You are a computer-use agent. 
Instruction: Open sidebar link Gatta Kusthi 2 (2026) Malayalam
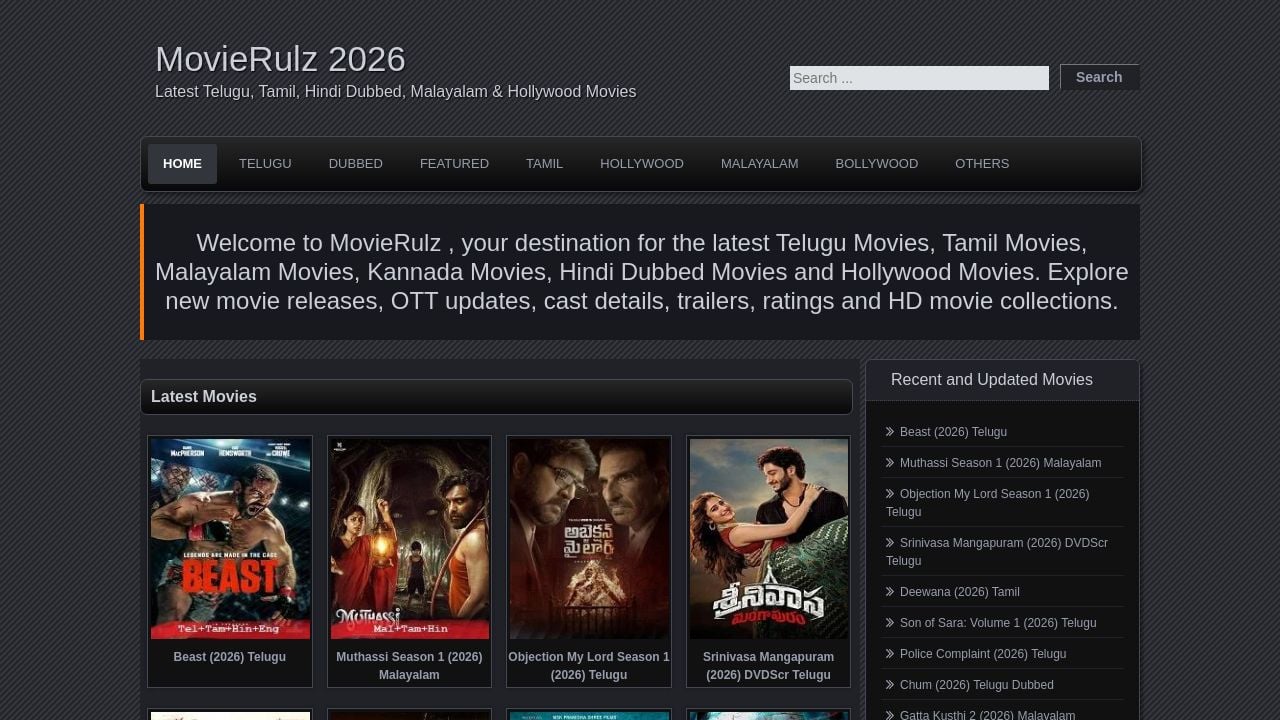point(987,713)
